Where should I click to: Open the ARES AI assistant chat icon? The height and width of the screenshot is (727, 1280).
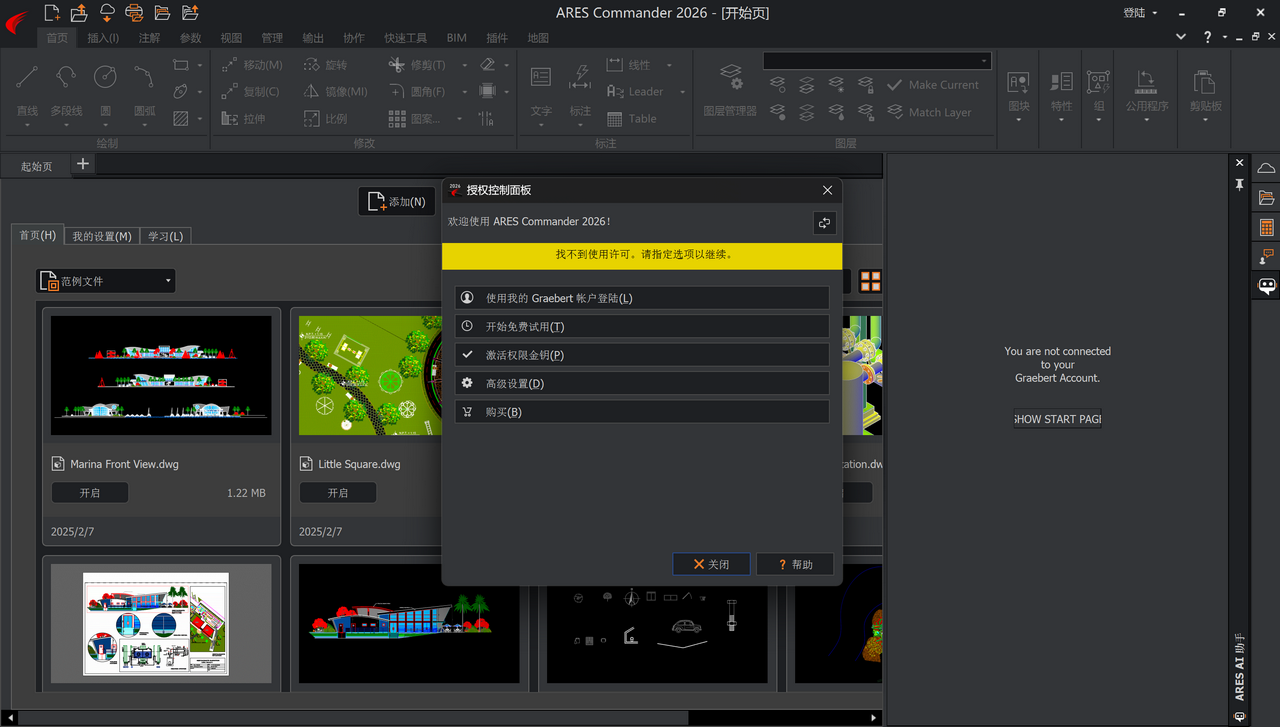[1266, 286]
